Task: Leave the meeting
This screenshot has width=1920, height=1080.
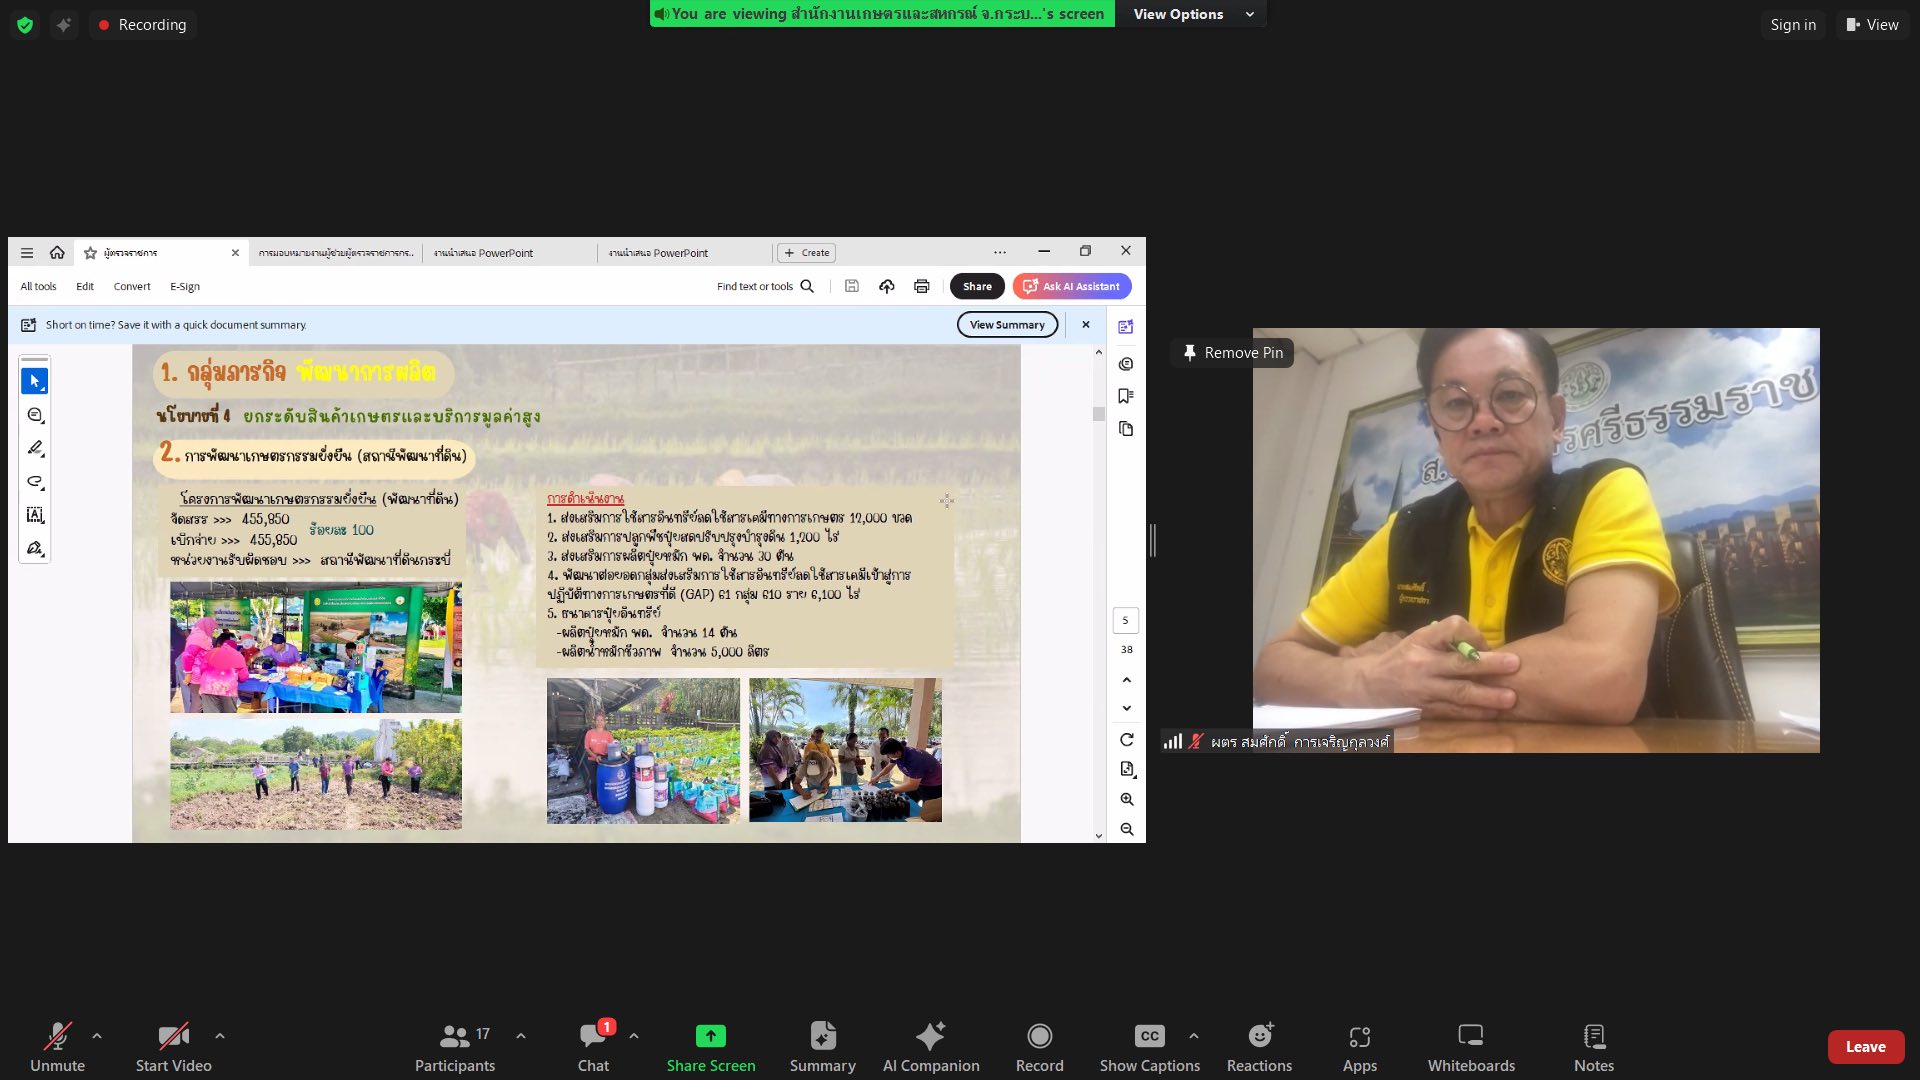Action: (1865, 1047)
